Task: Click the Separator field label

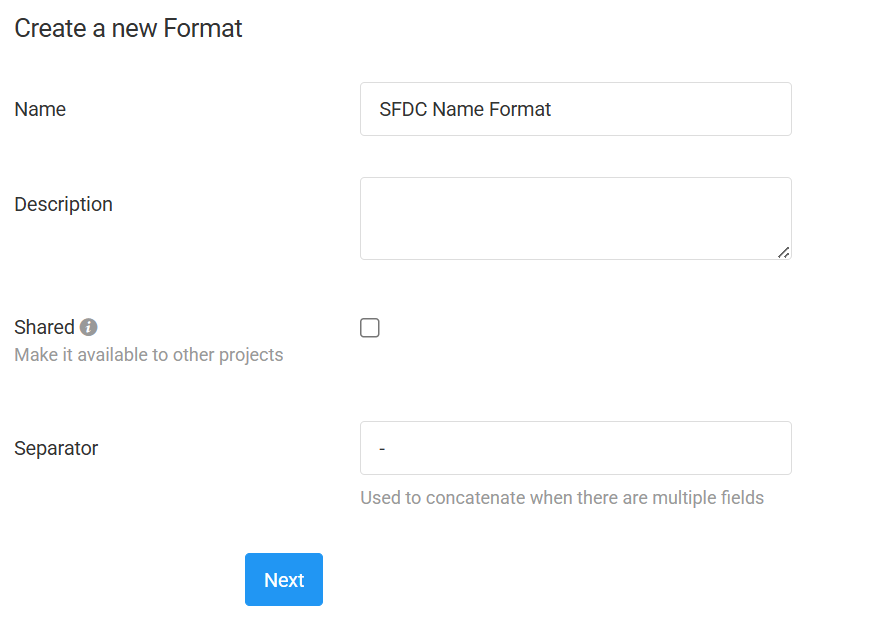Action: pyautogui.click(x=56, y=448)
